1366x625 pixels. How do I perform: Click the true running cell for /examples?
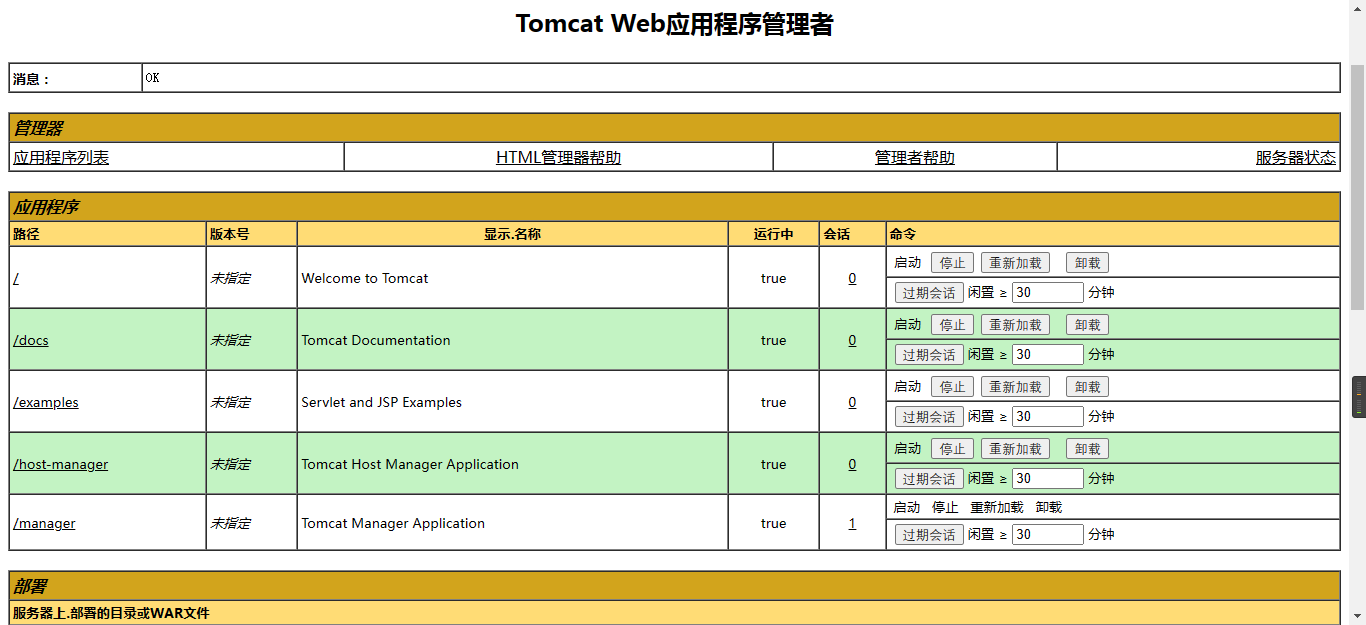point(773,403)
